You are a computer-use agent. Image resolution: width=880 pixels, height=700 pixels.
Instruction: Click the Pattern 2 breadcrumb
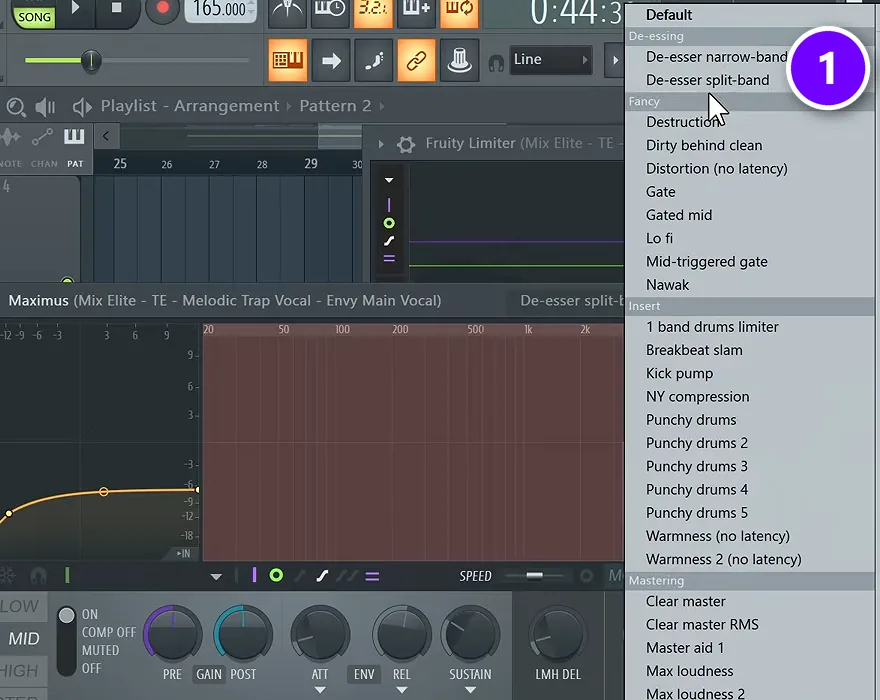point(335,106)
